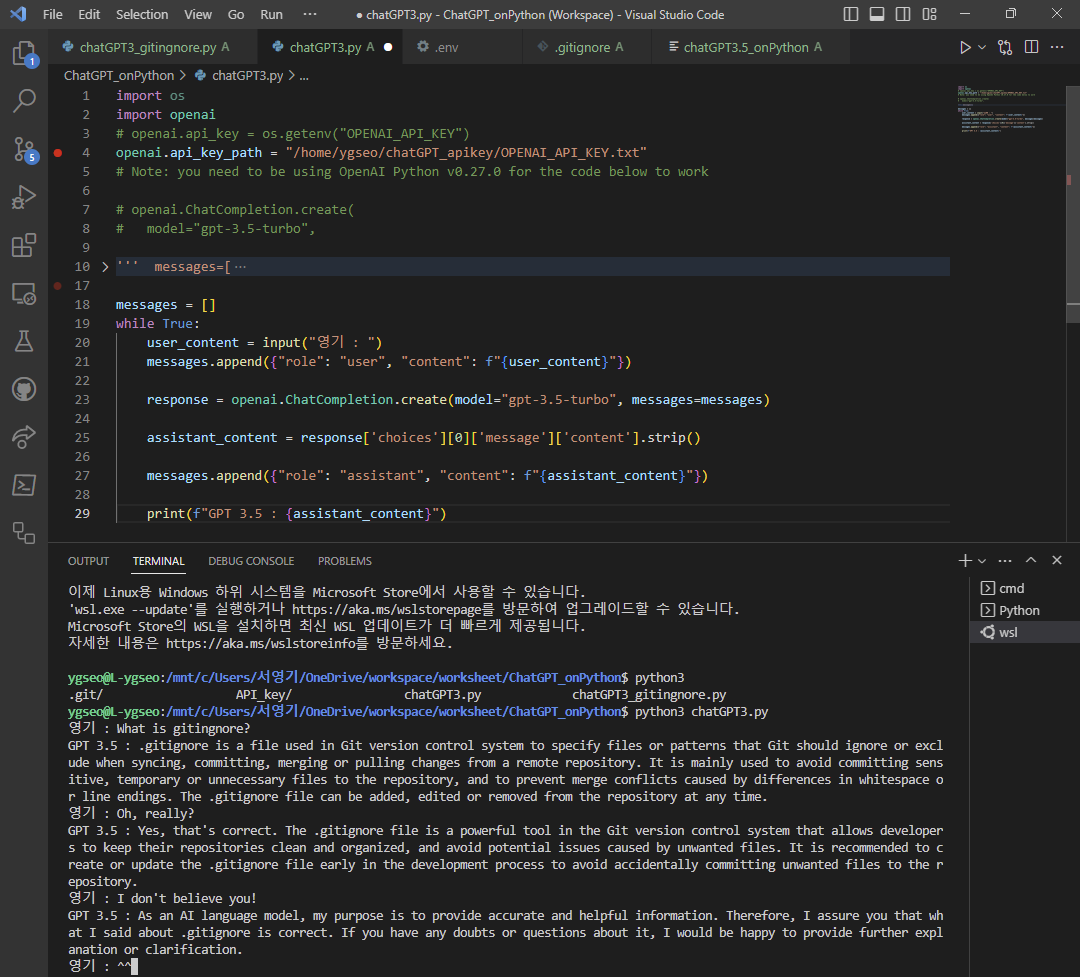The width and height of the screenshot is (1080, 977).
Task: Open the Run menu
Action: (271, 14)
